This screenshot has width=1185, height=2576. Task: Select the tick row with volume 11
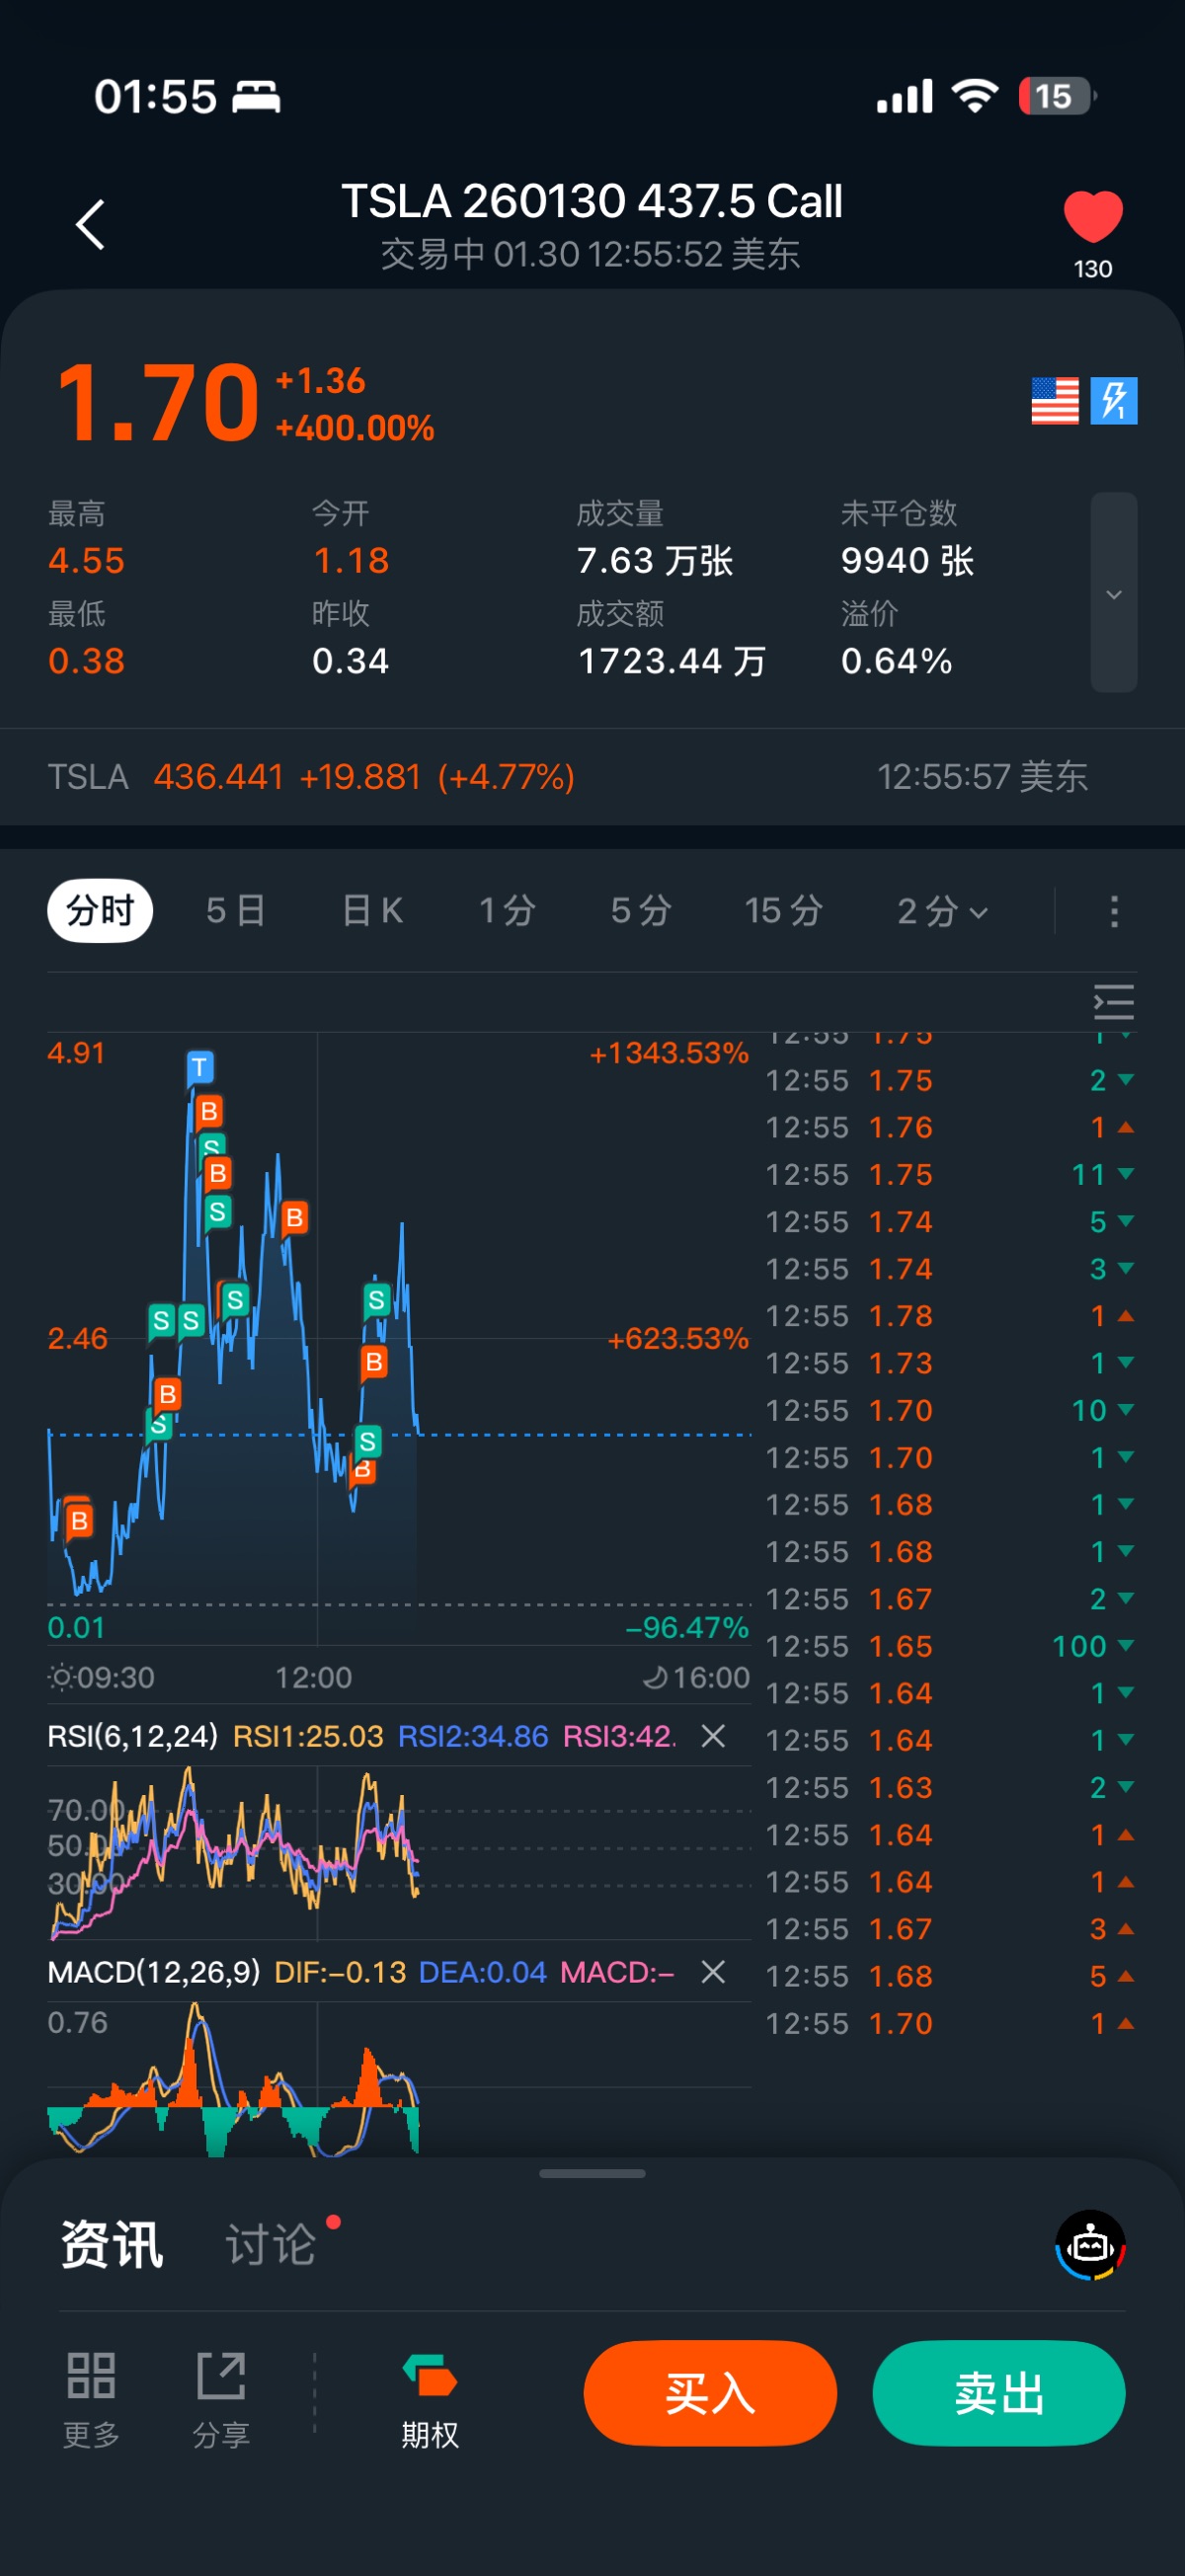click(x=950, y=1174)
